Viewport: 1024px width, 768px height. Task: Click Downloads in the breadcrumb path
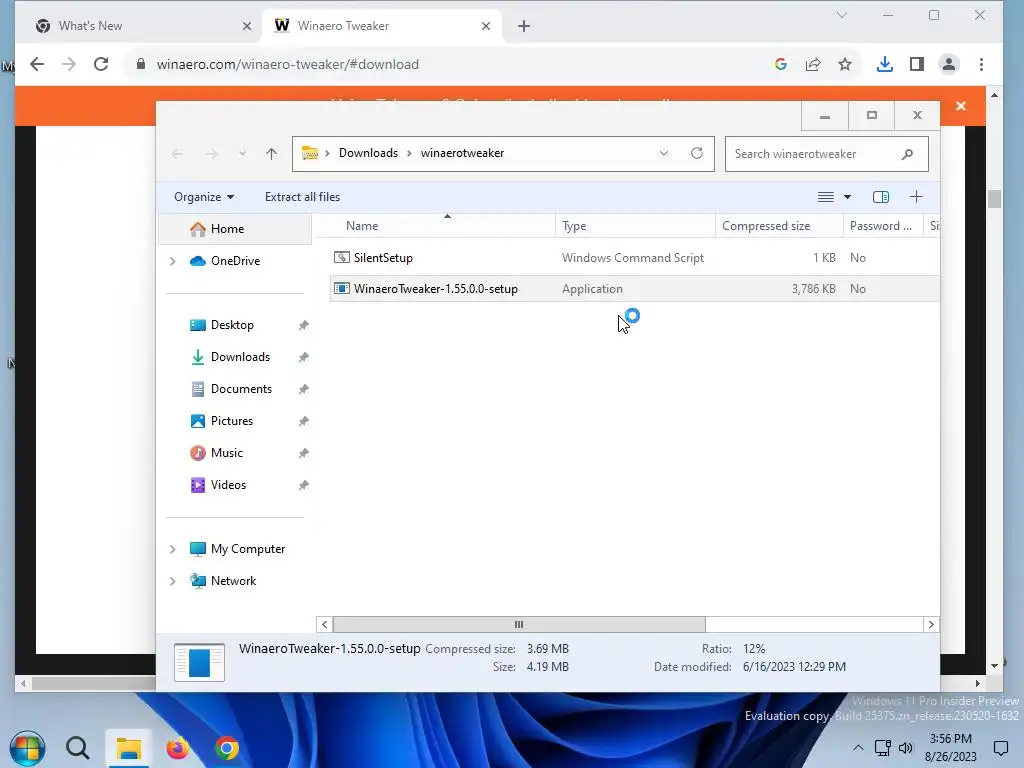coord(368,153)
